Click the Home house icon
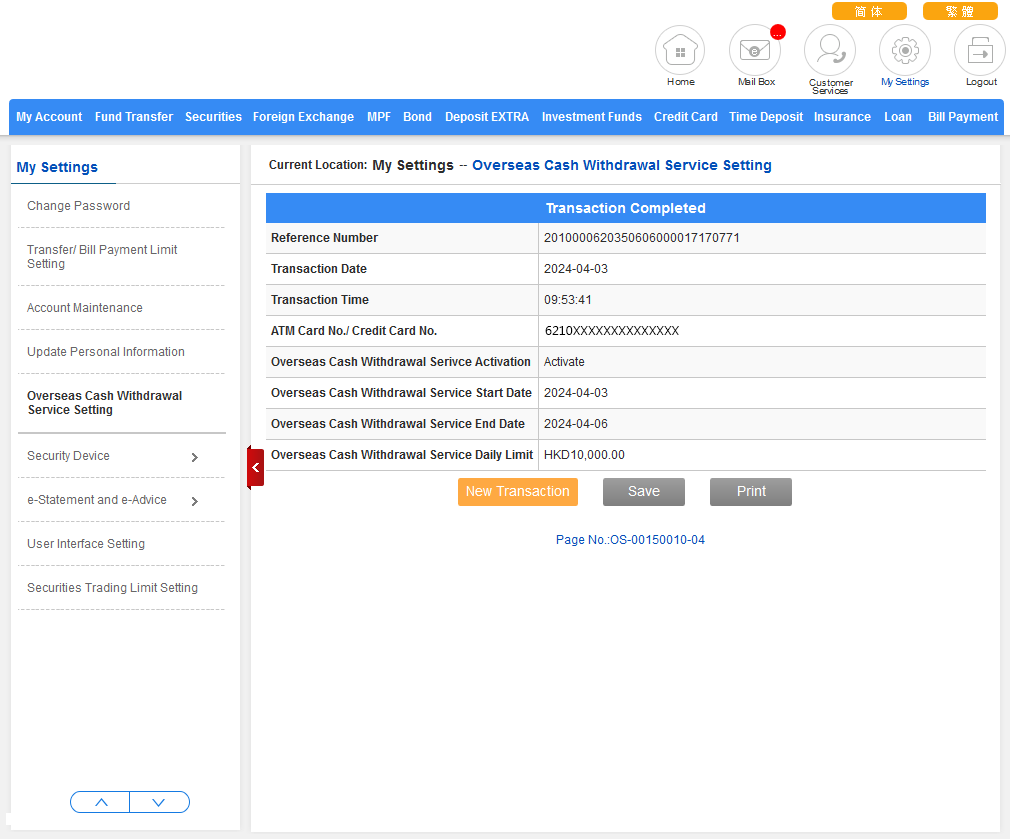 [x=680, y=50]
